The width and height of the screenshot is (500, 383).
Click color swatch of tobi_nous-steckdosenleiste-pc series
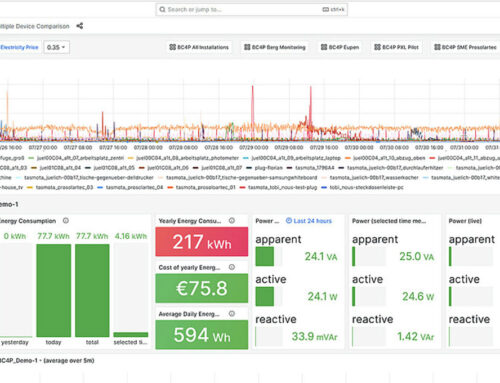pyautogui.click(x=323, y=187)
